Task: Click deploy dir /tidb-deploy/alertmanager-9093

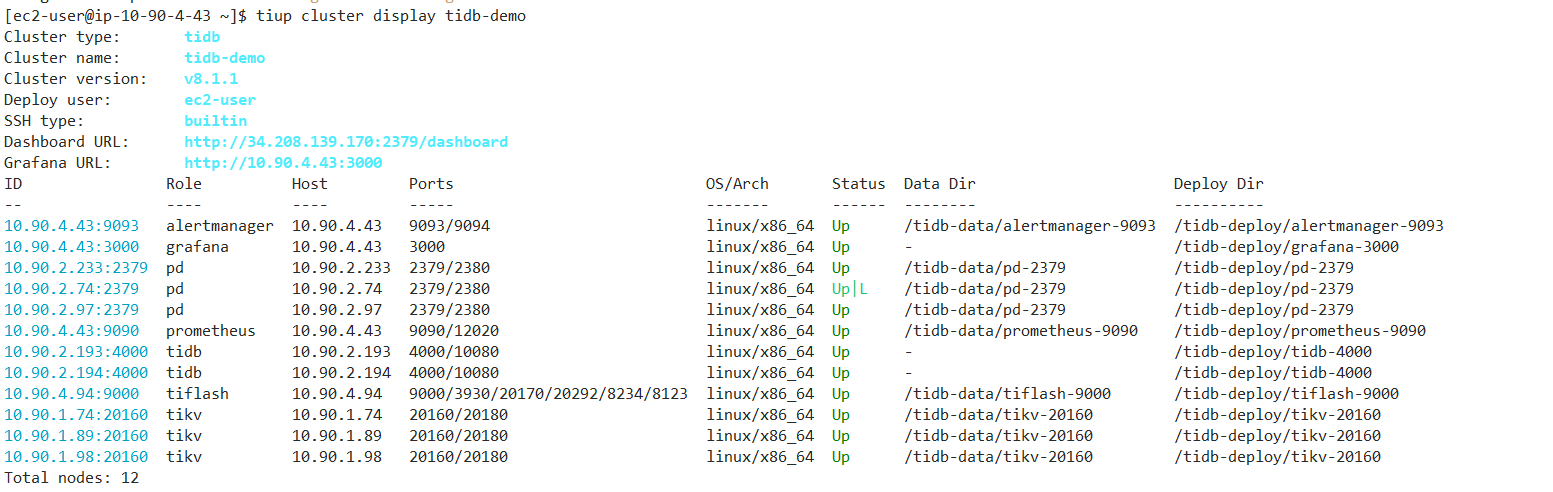Action: 1309,226
